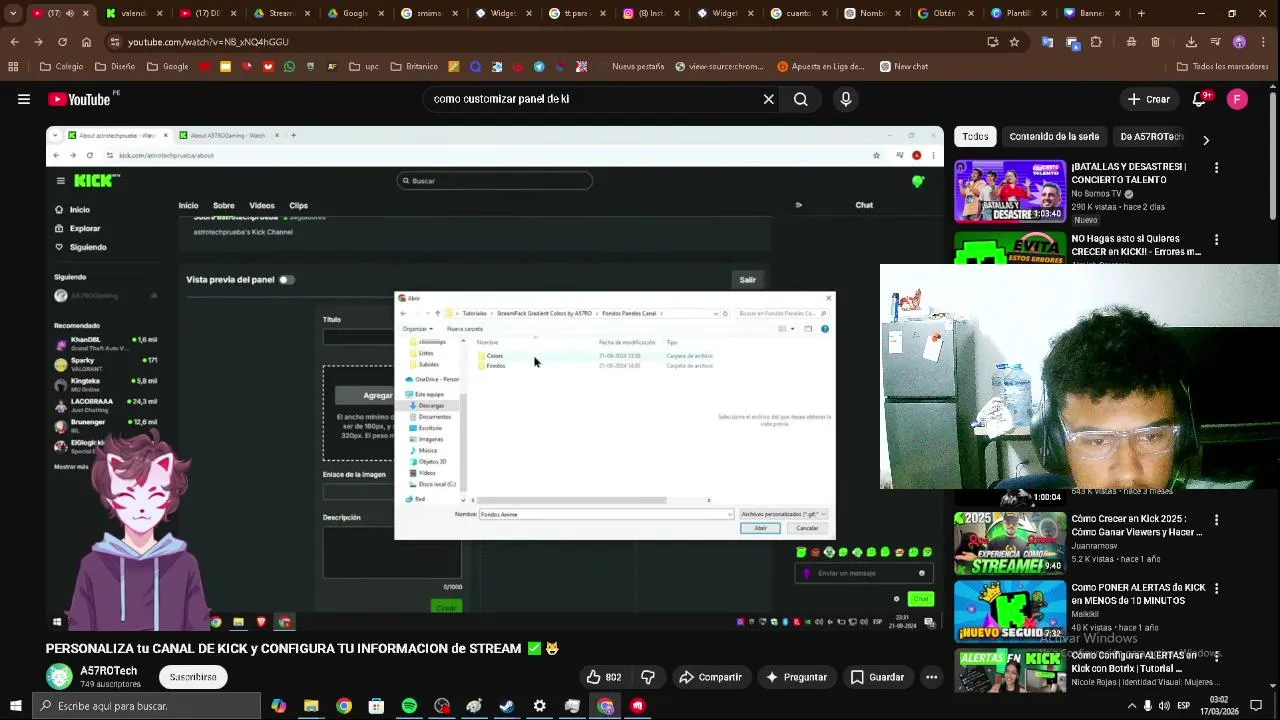Like the video with thumbs up
This screenshot has width=1280, height=720.
(604, 677)
